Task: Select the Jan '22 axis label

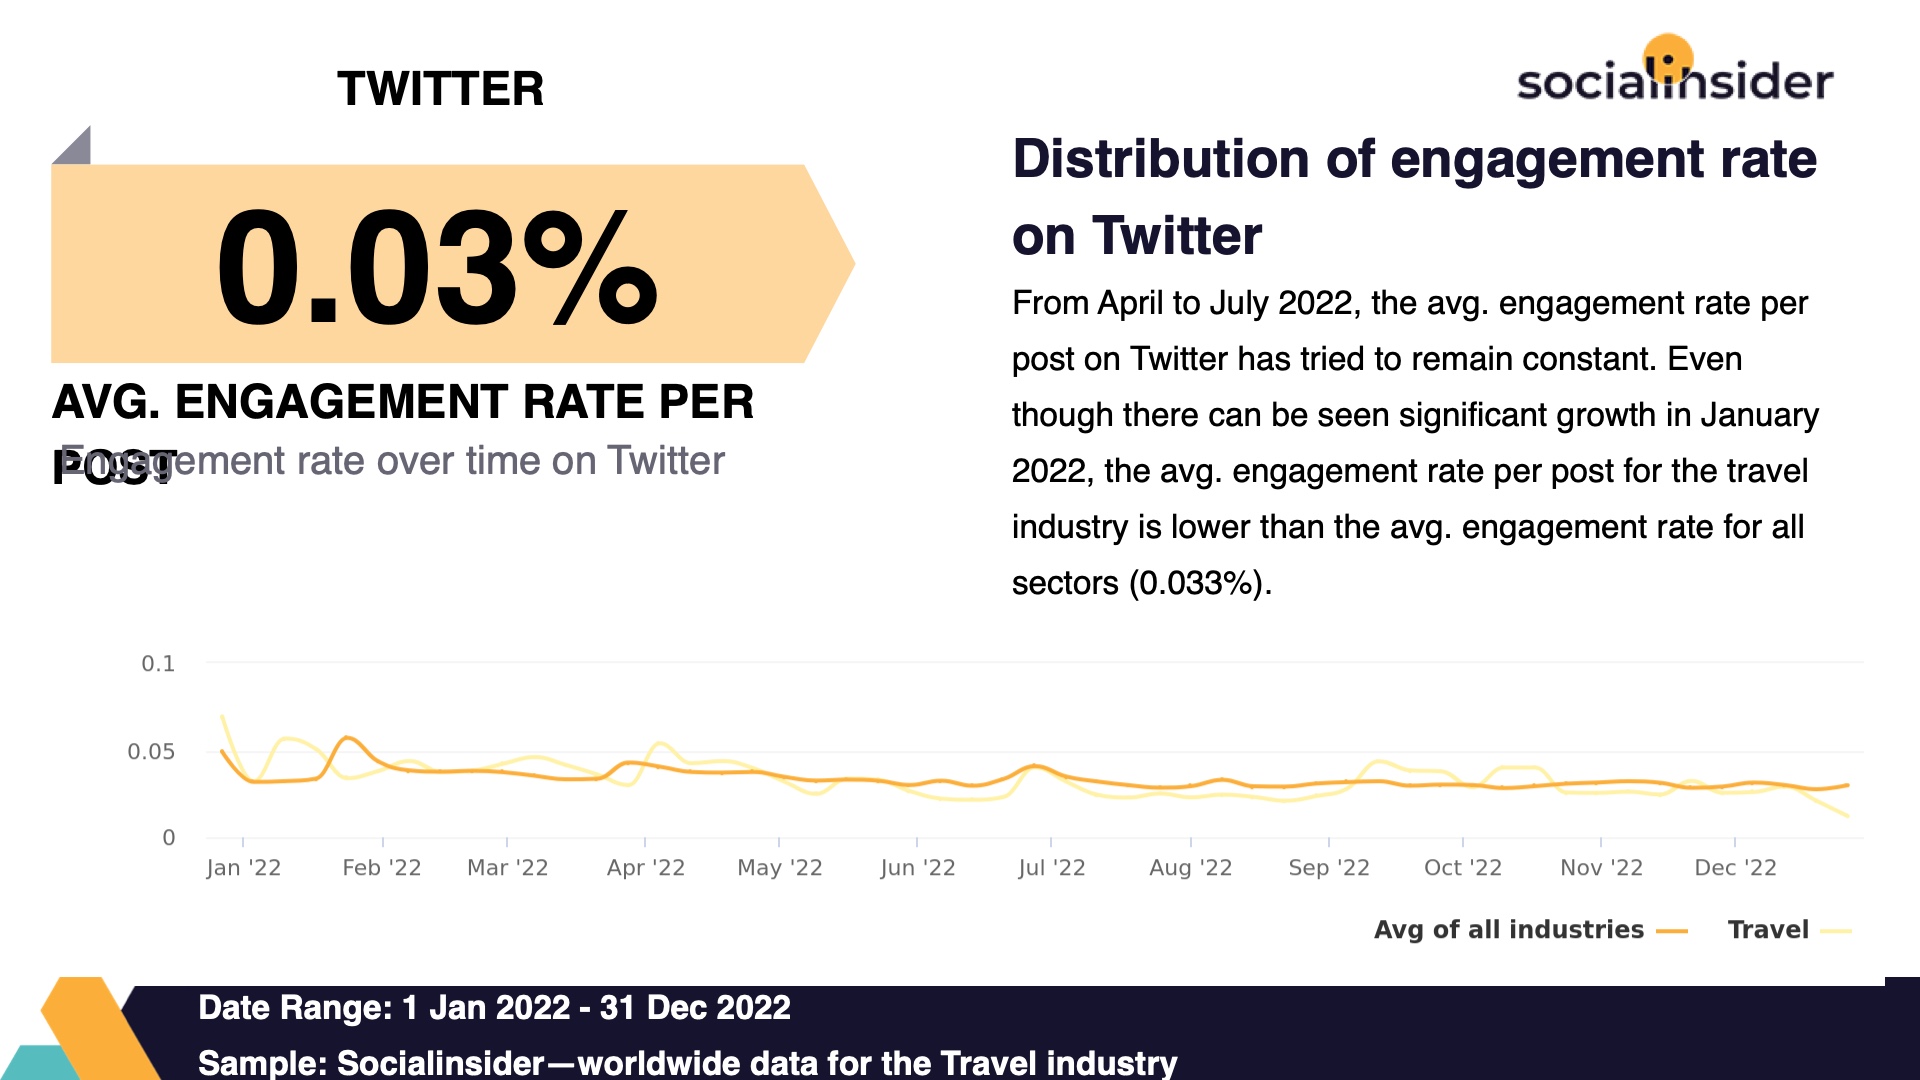Action: point(243,867)
